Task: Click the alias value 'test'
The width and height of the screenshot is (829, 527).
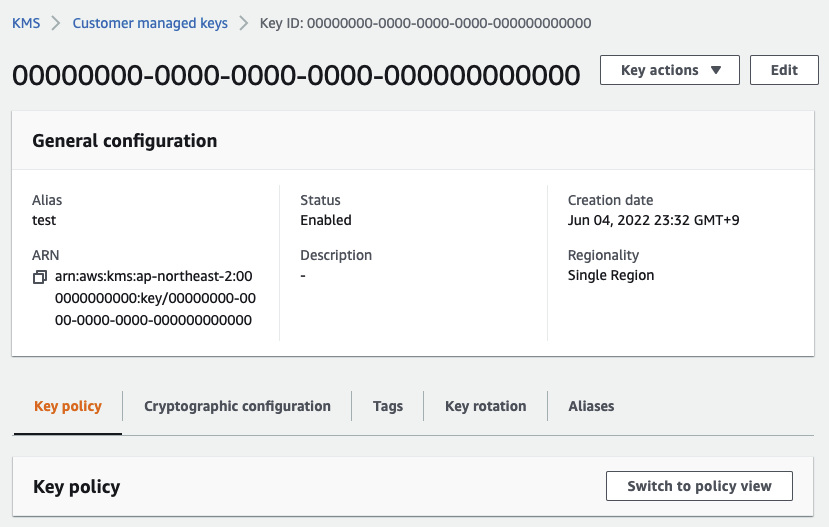Action: pyautogui.click(x=44, y=220)
